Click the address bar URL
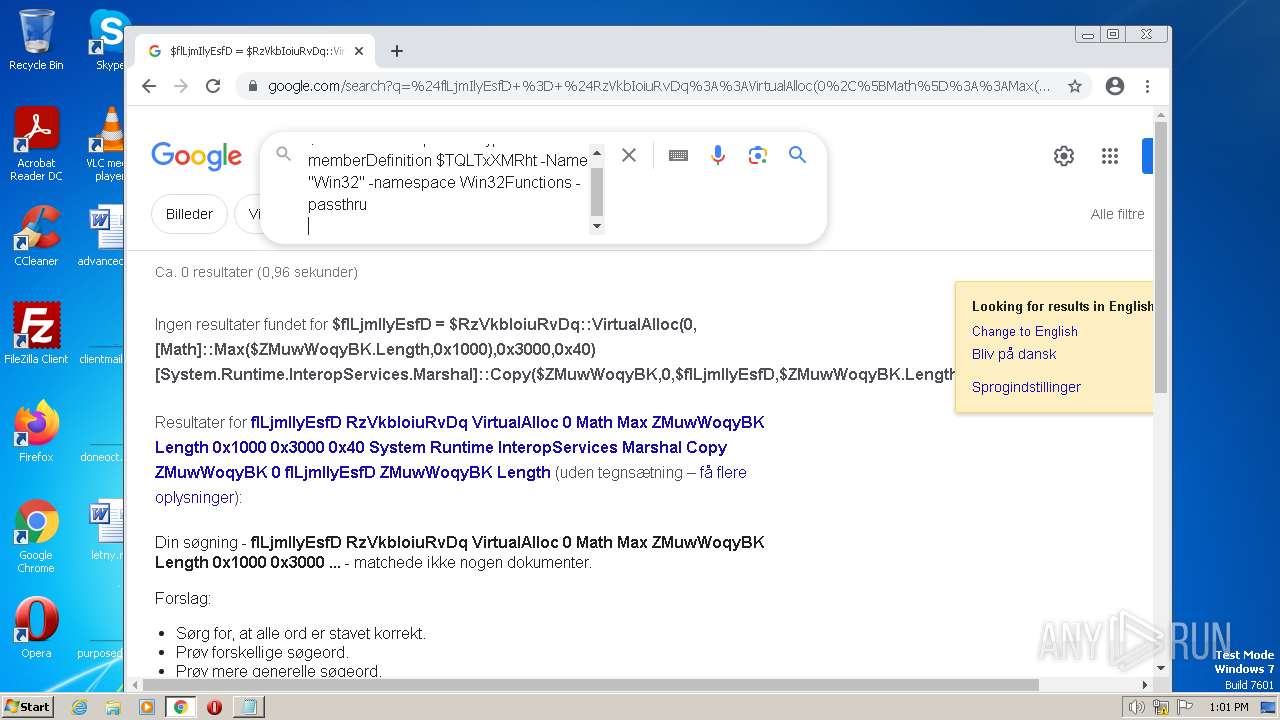 coord(659,86)
